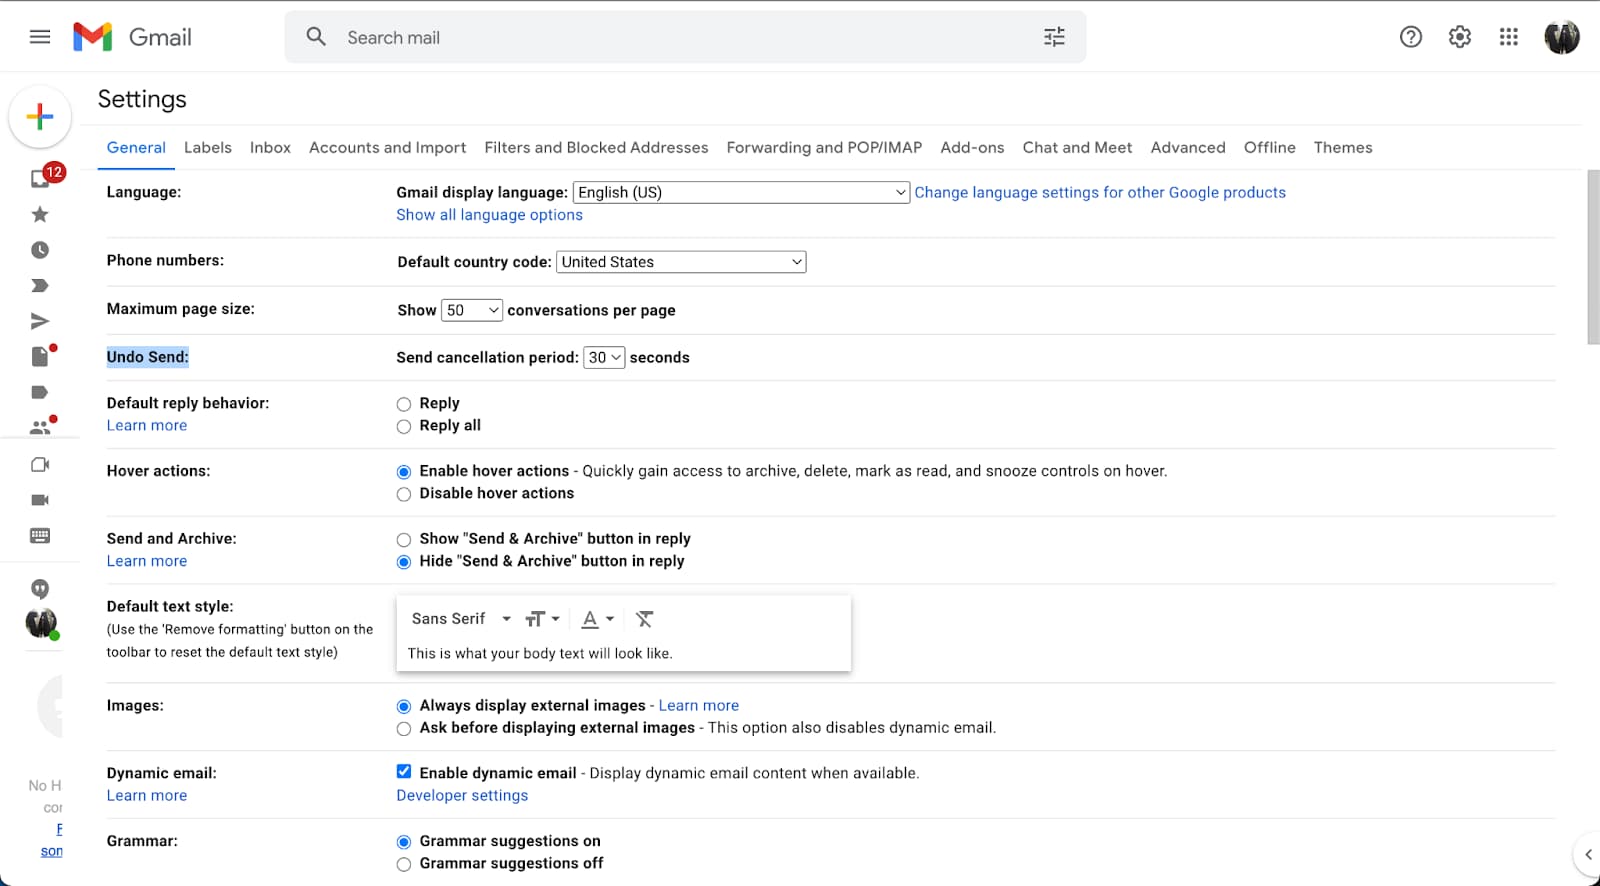Select Reply as default reply behavior
This screenshot has width=1600, height=886.
(404, 404)
